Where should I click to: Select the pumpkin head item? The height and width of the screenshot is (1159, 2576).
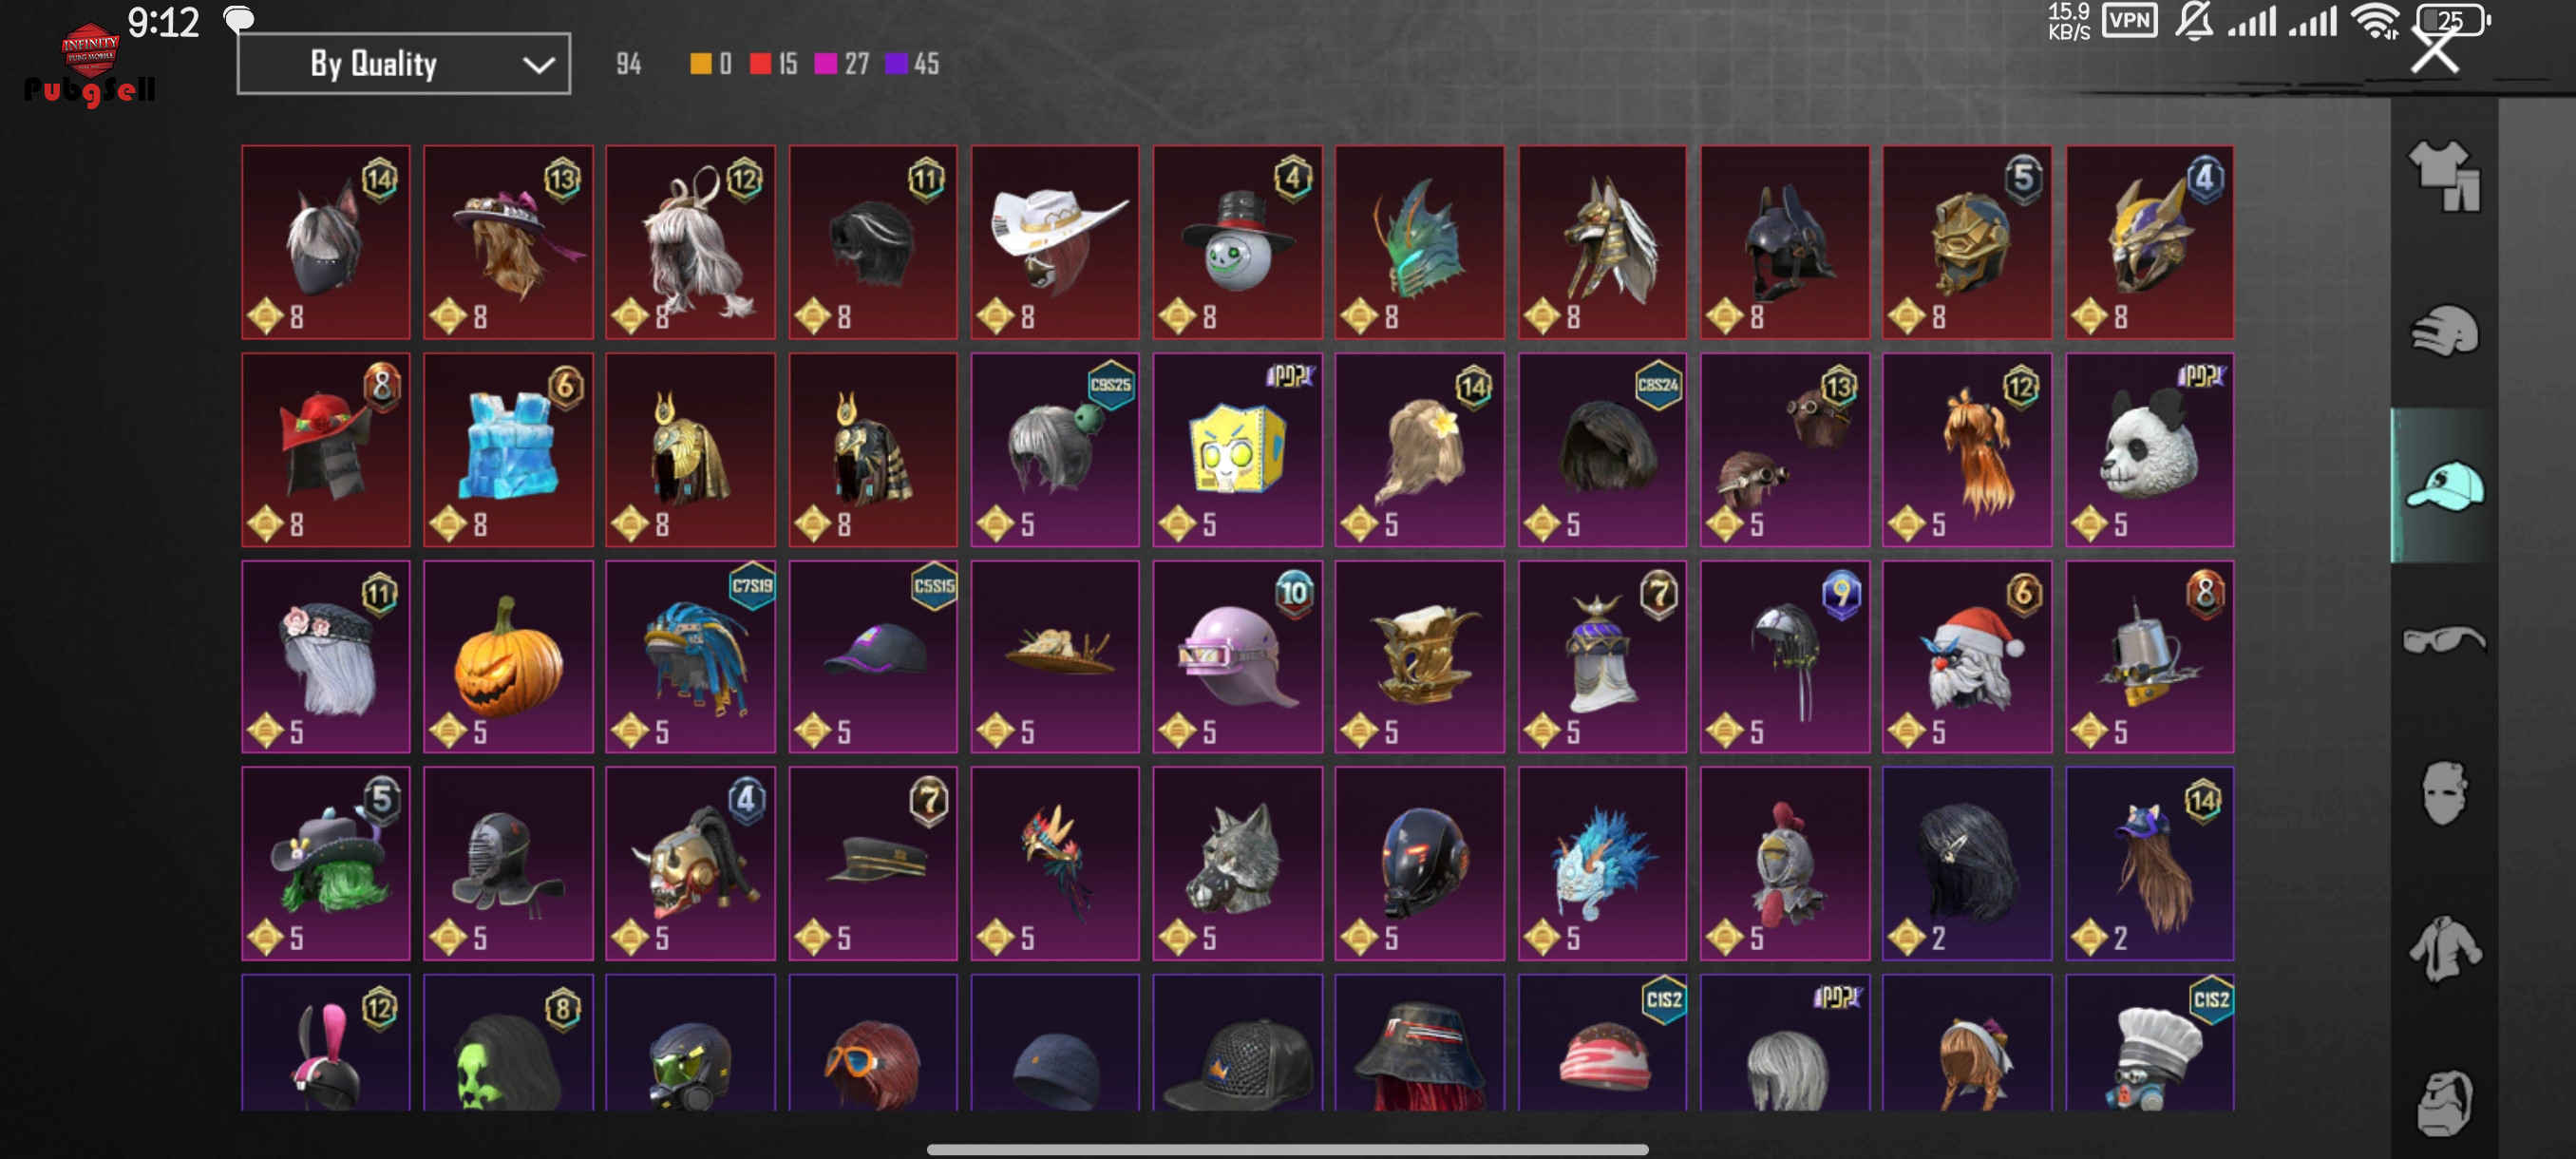click(x=508, y=656)
